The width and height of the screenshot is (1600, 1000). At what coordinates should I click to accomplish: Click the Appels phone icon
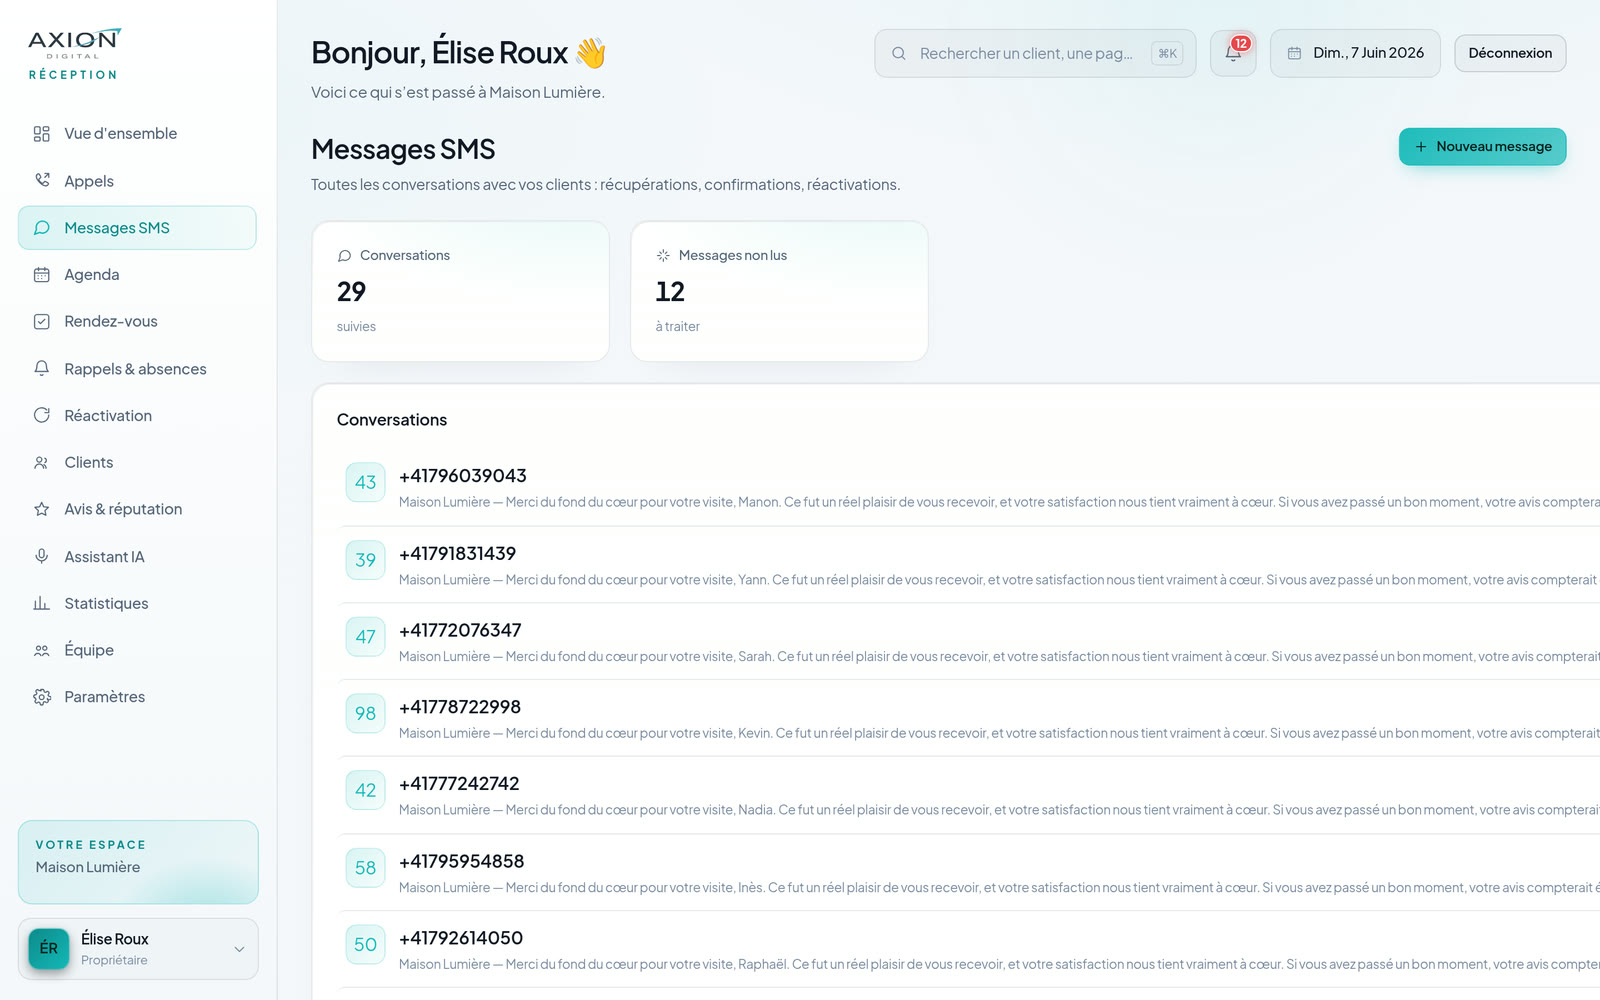41,181
